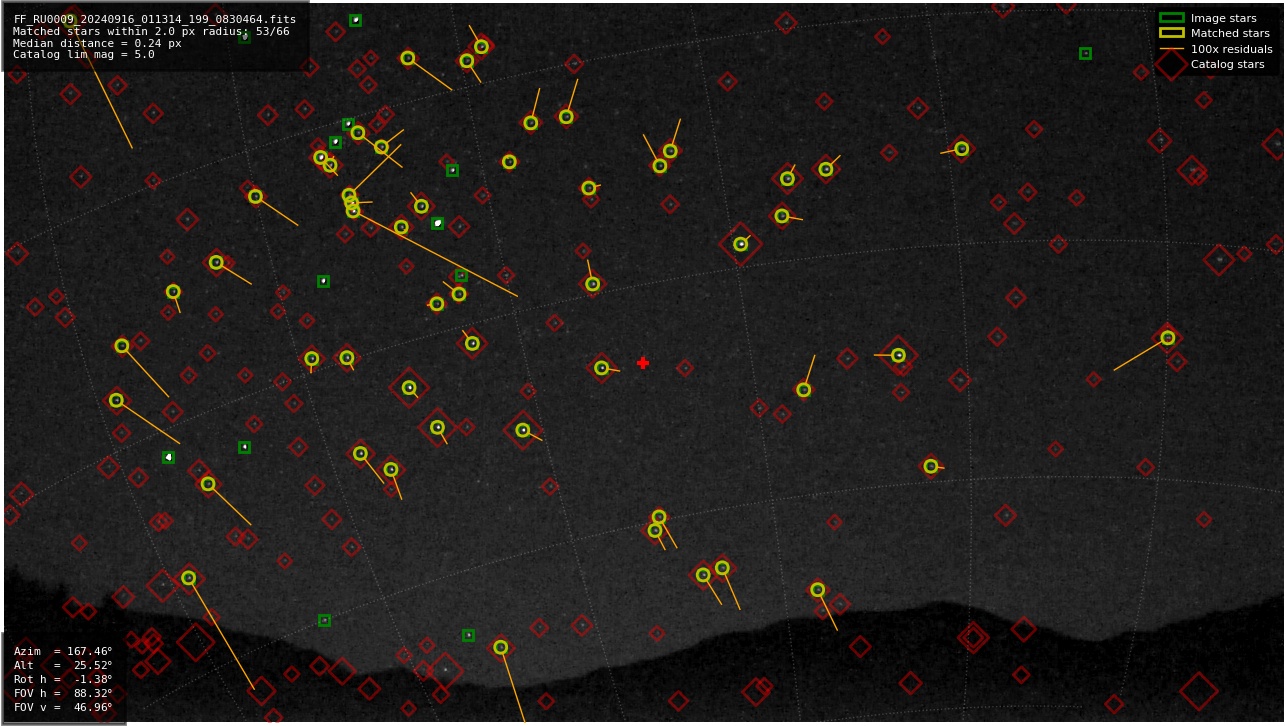
Task: Click the 'Matched stars' legend label
Action: [x=1230, y=34]
